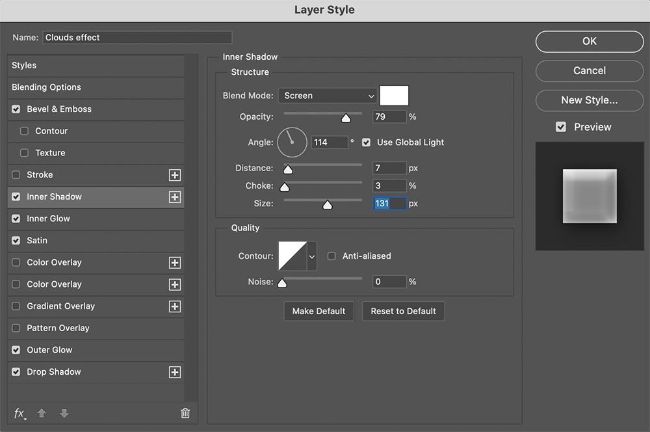
Task: Add another Inner Shadow with plus icon
Action: point(175,197)
